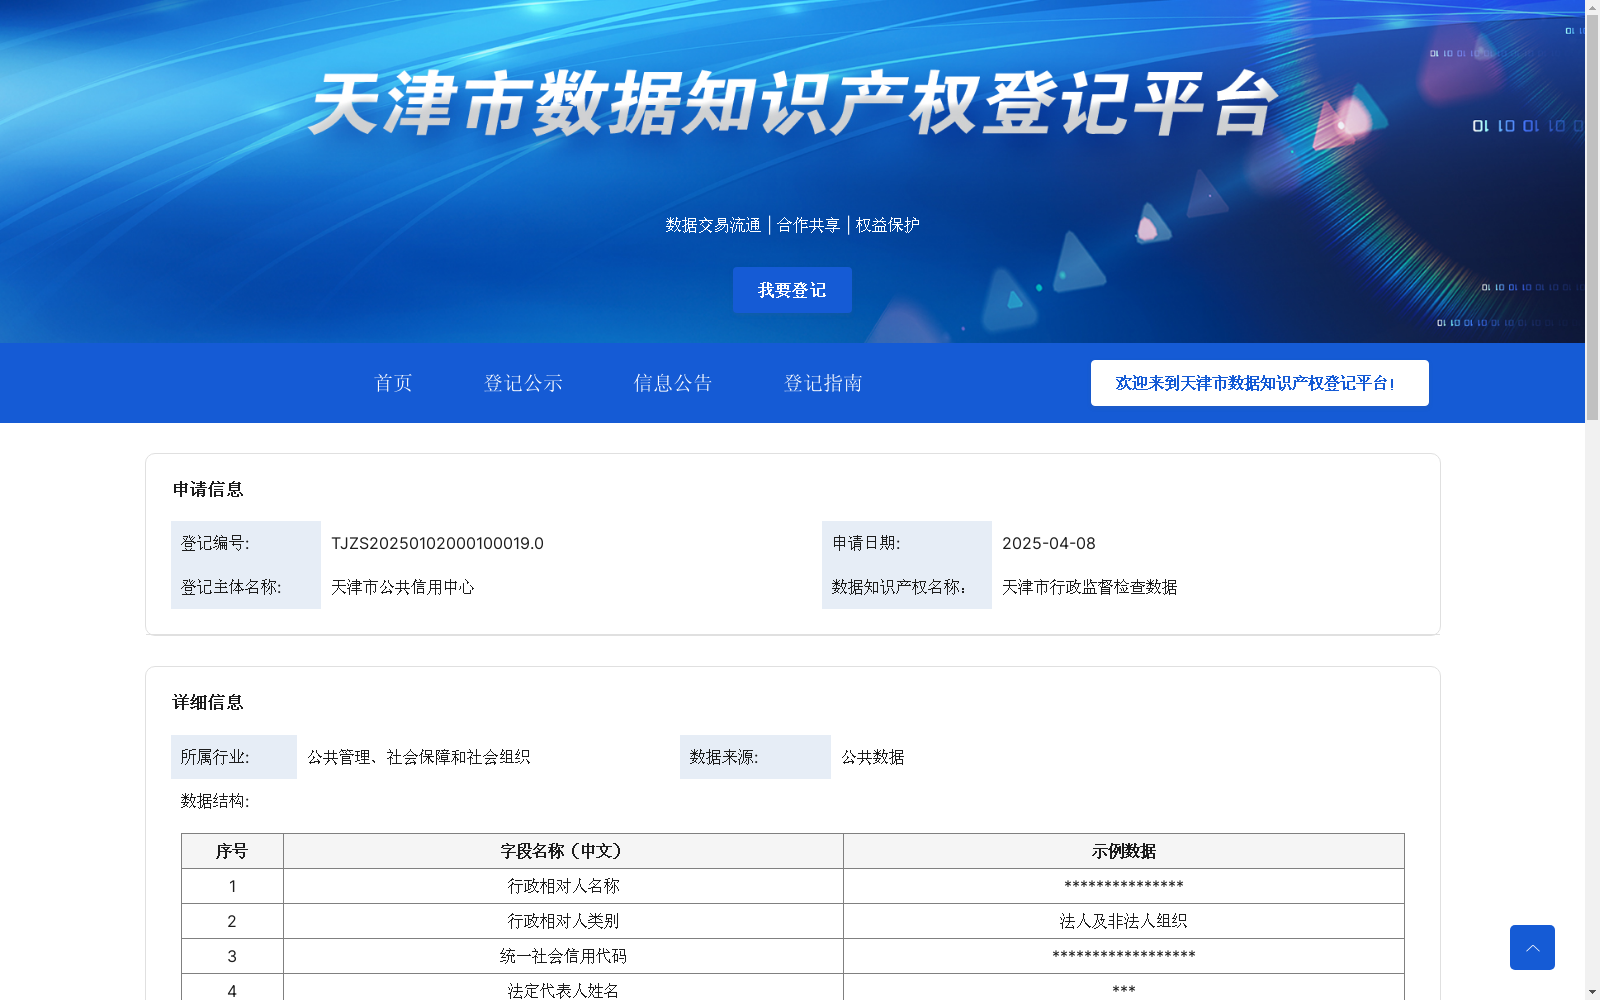
Task: Click the 详细信息 section heading
Action: (x=208, y=702)
